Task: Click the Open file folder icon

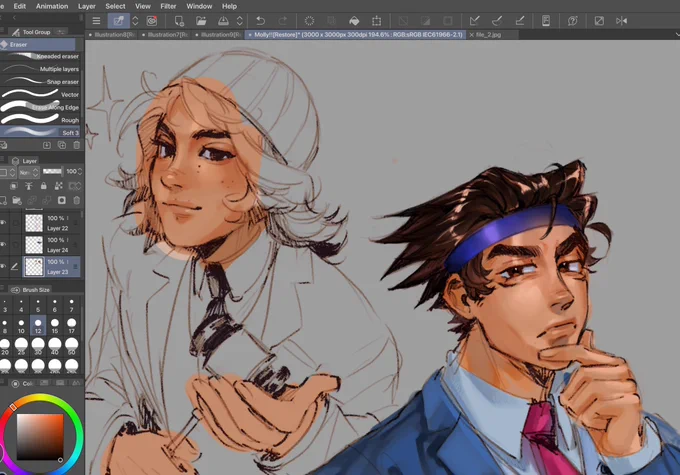Action: (x=201, y=21)
